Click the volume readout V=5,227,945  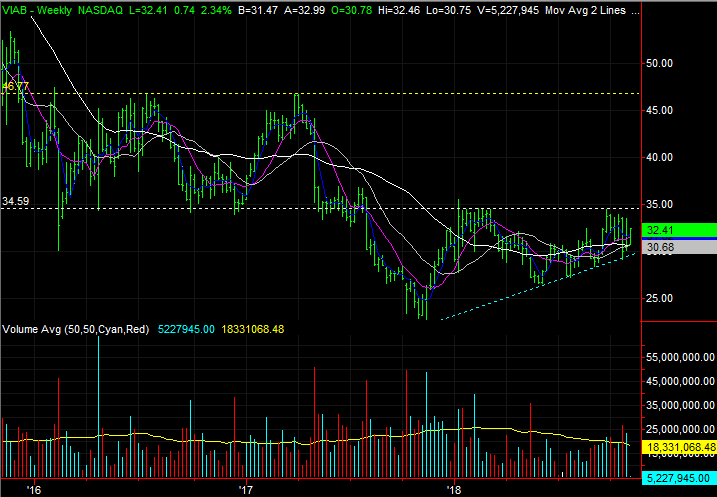point(508,10)
